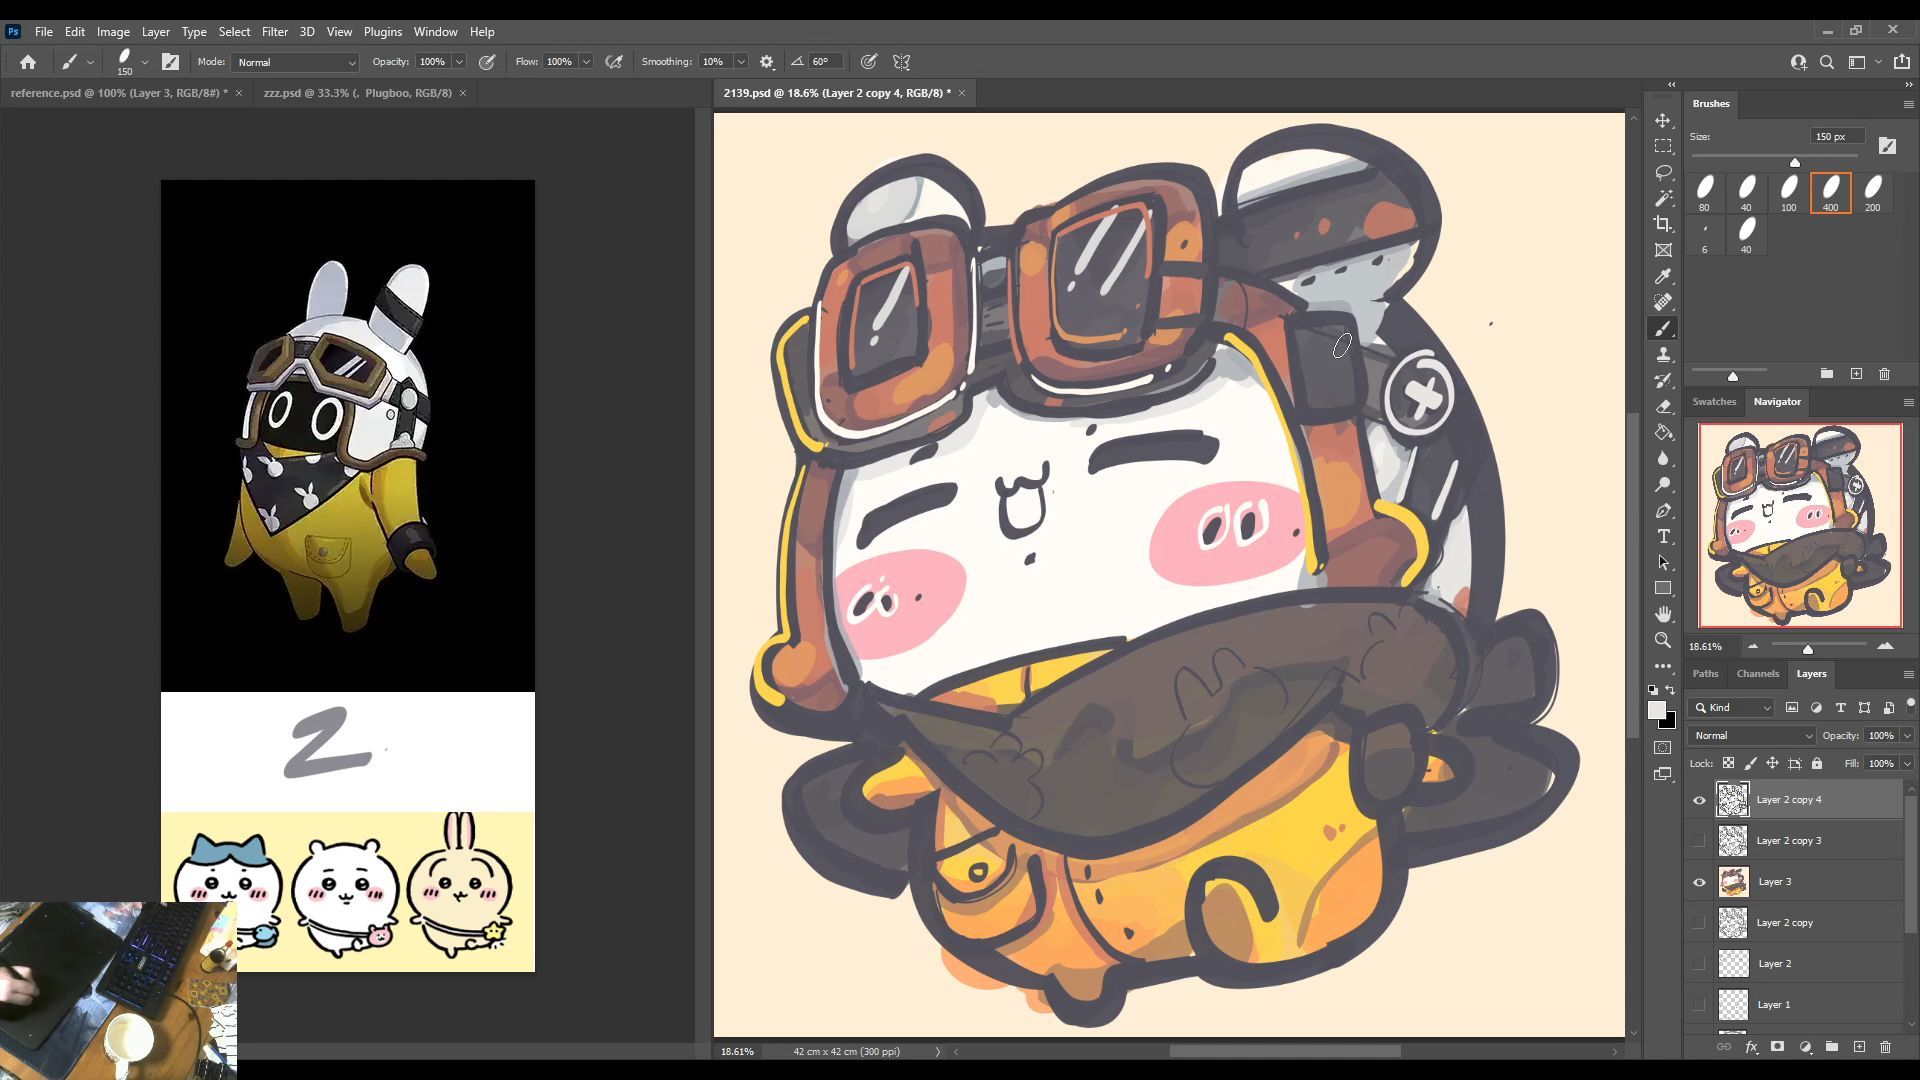Select the 200 brush preset
Viewport: 1920px width, 1080px height.
(x=1873, y=193)
